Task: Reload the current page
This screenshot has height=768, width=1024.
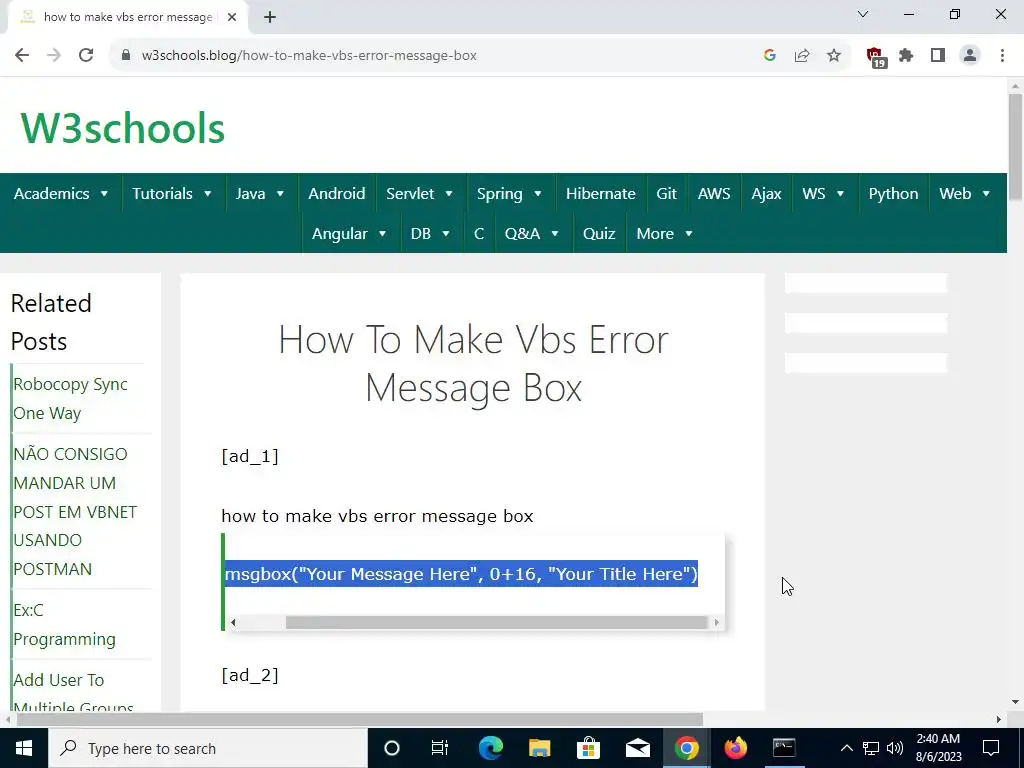Action: click(86, 56)
